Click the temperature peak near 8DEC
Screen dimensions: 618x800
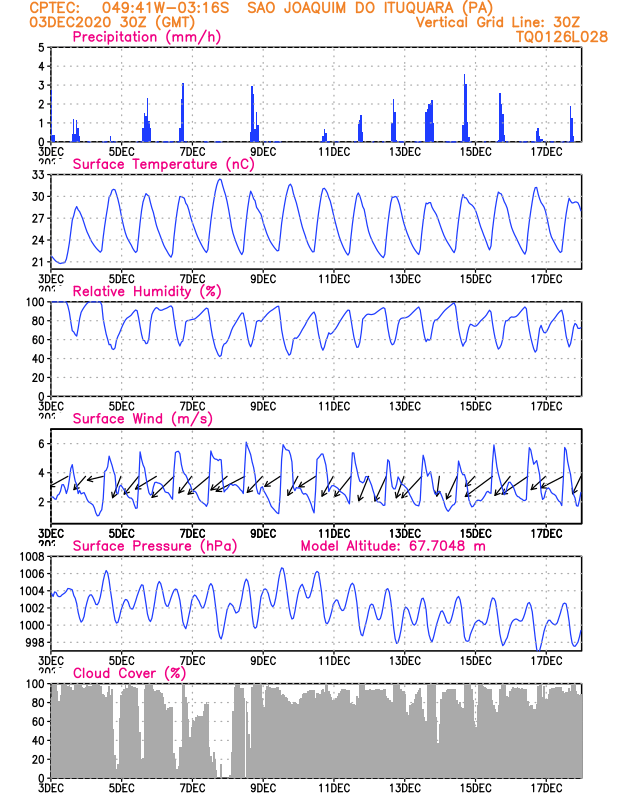[220, 180]
